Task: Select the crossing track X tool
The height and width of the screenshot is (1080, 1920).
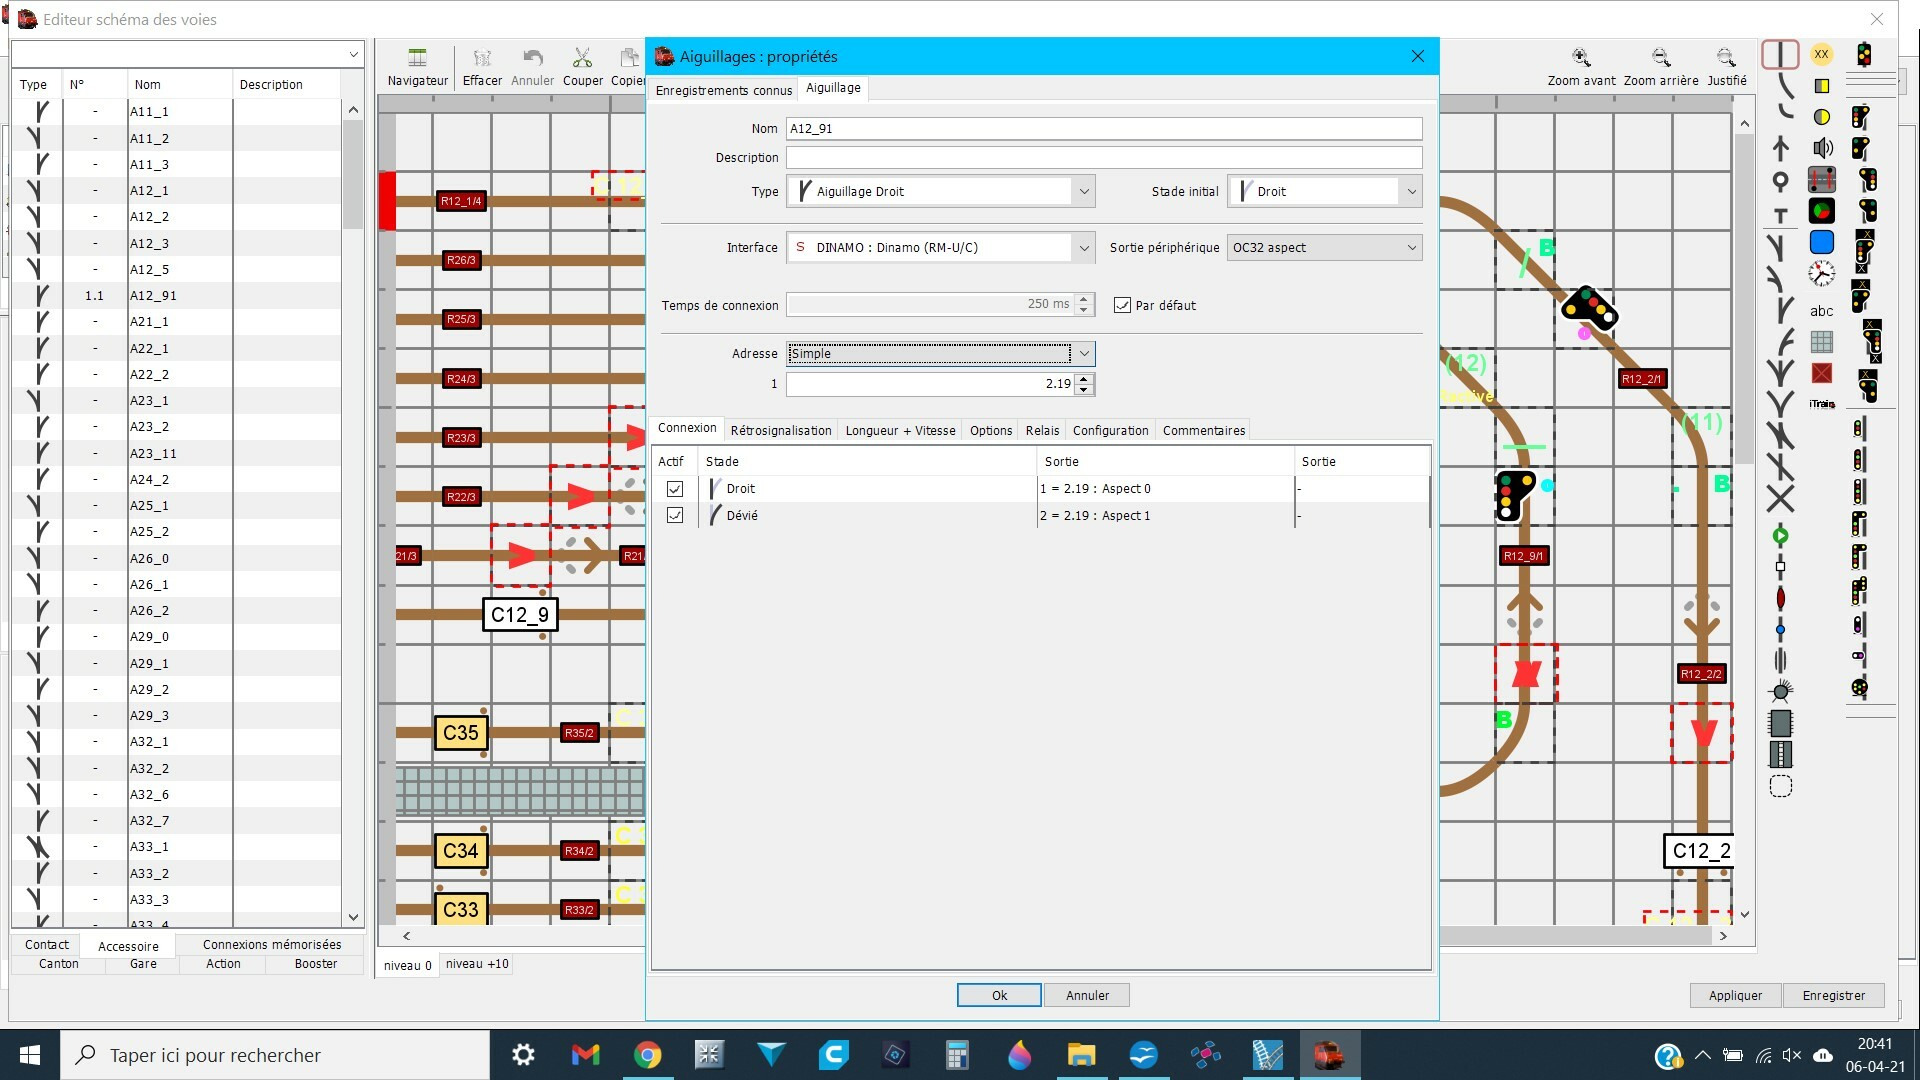Action: click(1780, 498)
